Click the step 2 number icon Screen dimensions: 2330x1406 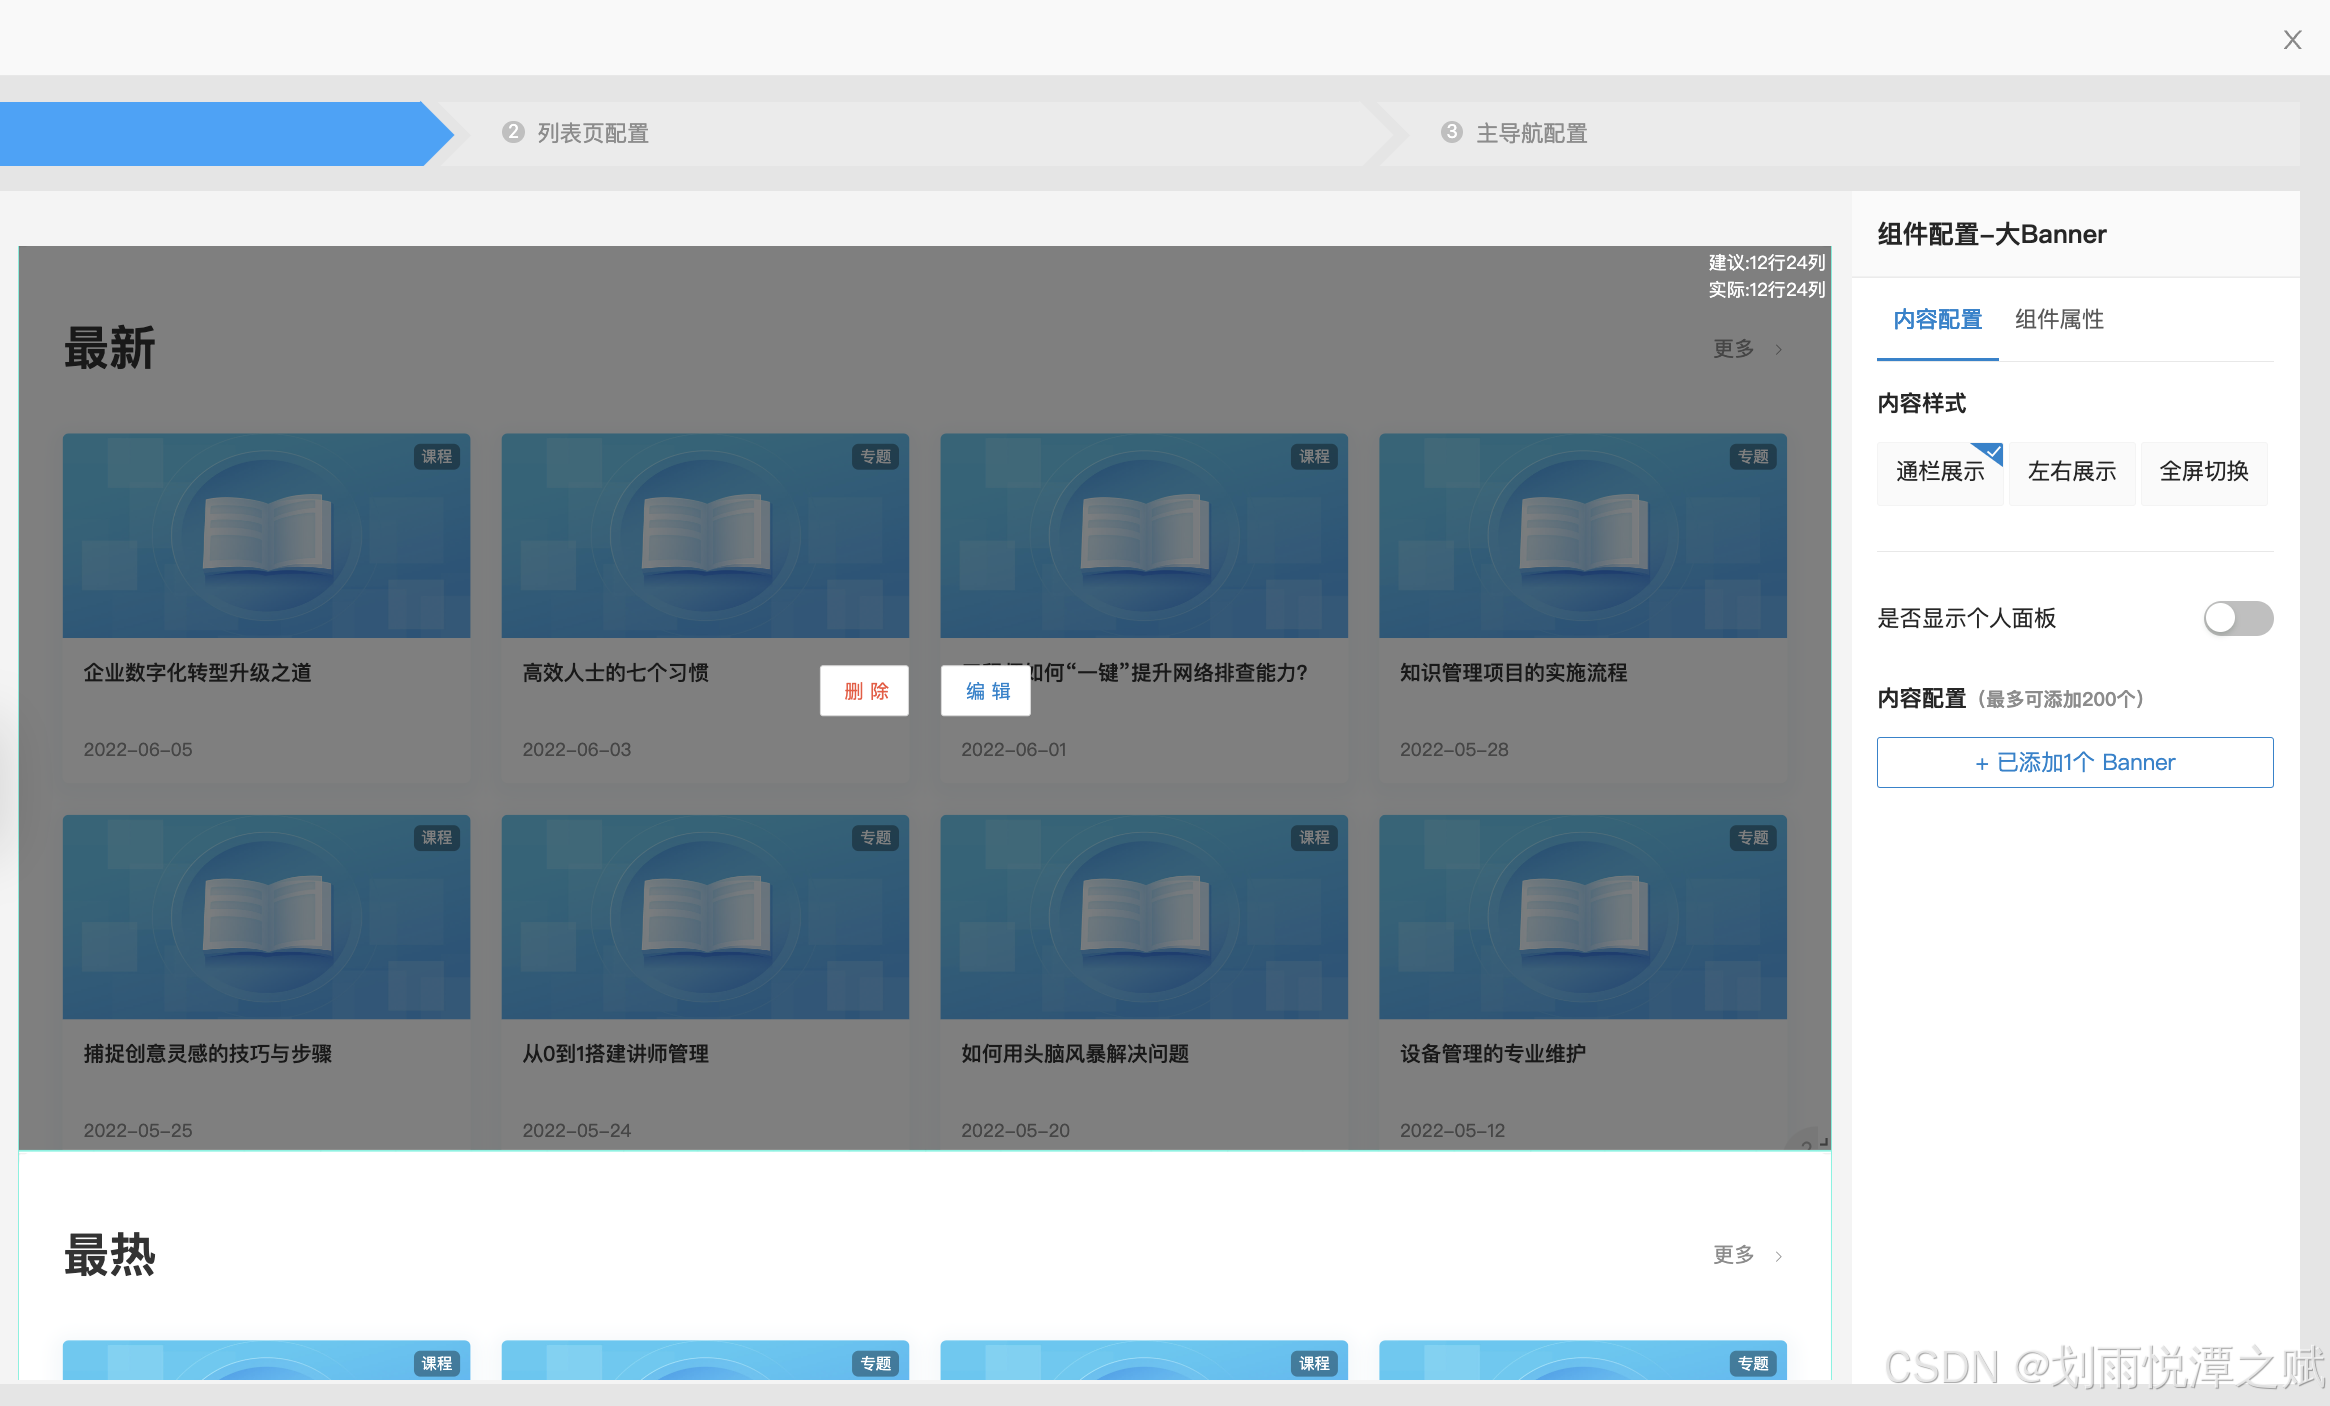tap(513, 133)
